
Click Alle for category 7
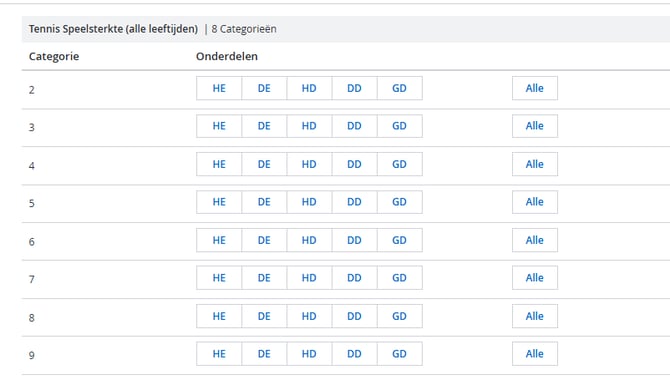click(535, 278)
